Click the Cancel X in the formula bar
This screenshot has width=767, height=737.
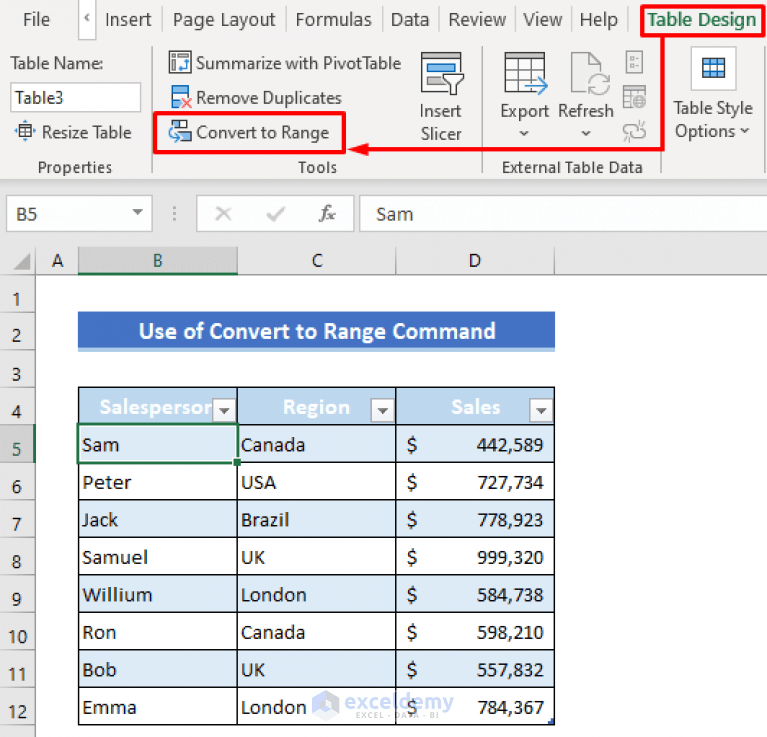[224, 214]
